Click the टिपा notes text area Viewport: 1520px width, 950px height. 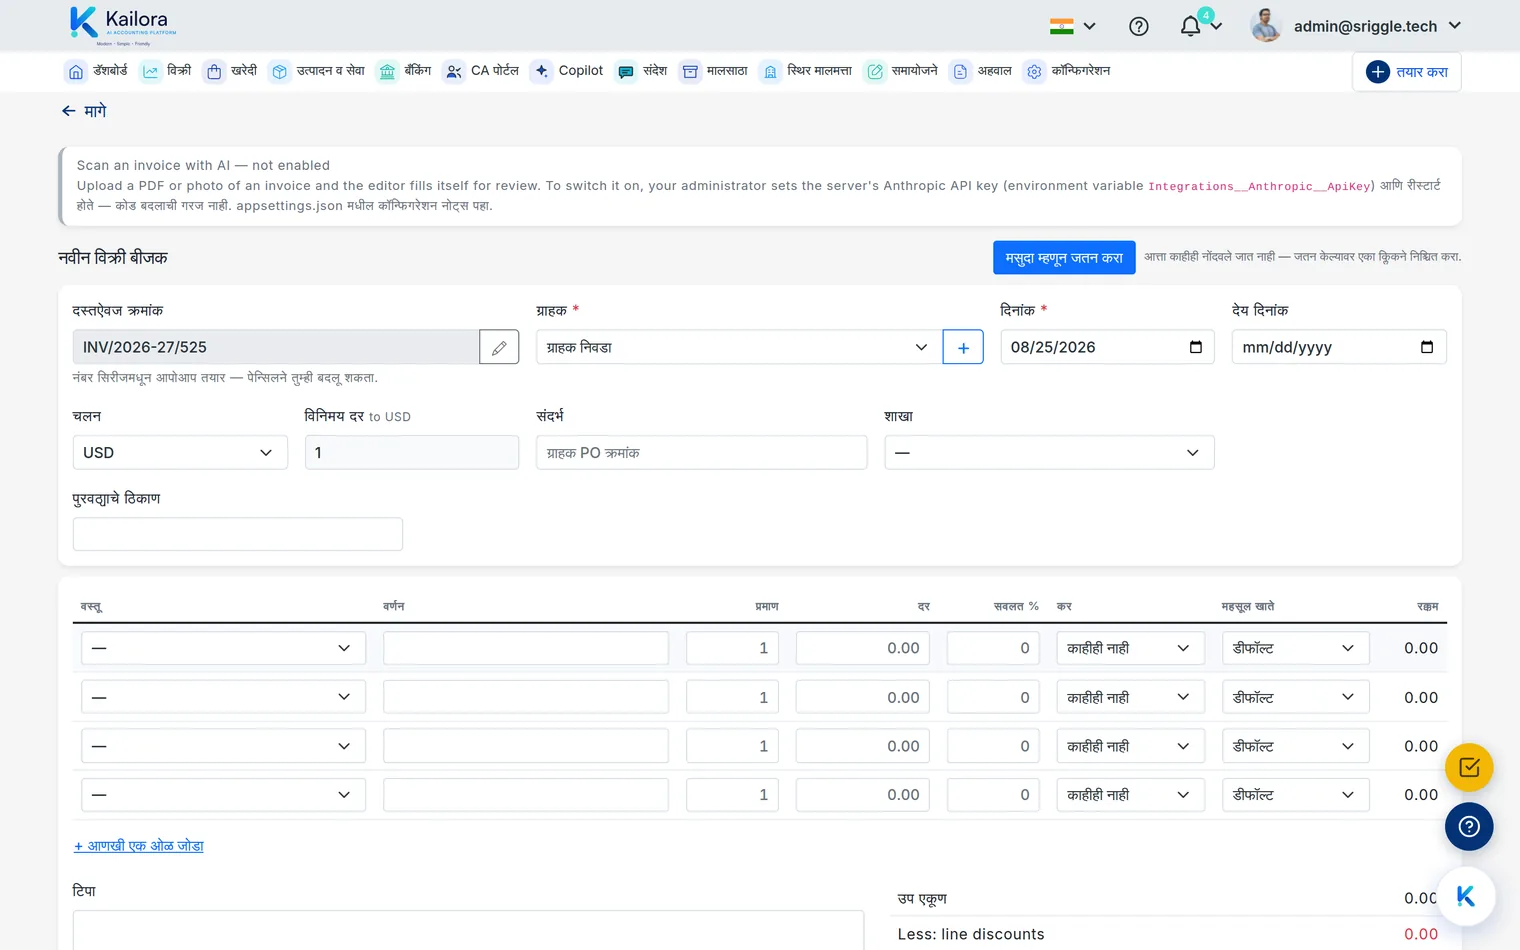[x=468, y=930]
